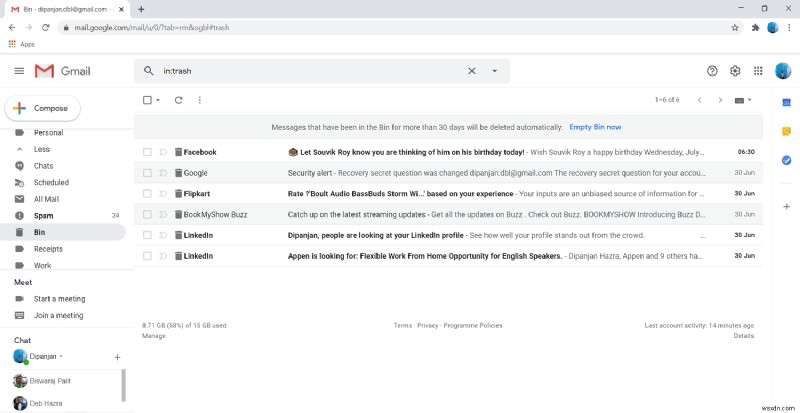The height and width of the screenshot is (413, 800).
Task: Click Start a meeting
Action: click(59, 299)
